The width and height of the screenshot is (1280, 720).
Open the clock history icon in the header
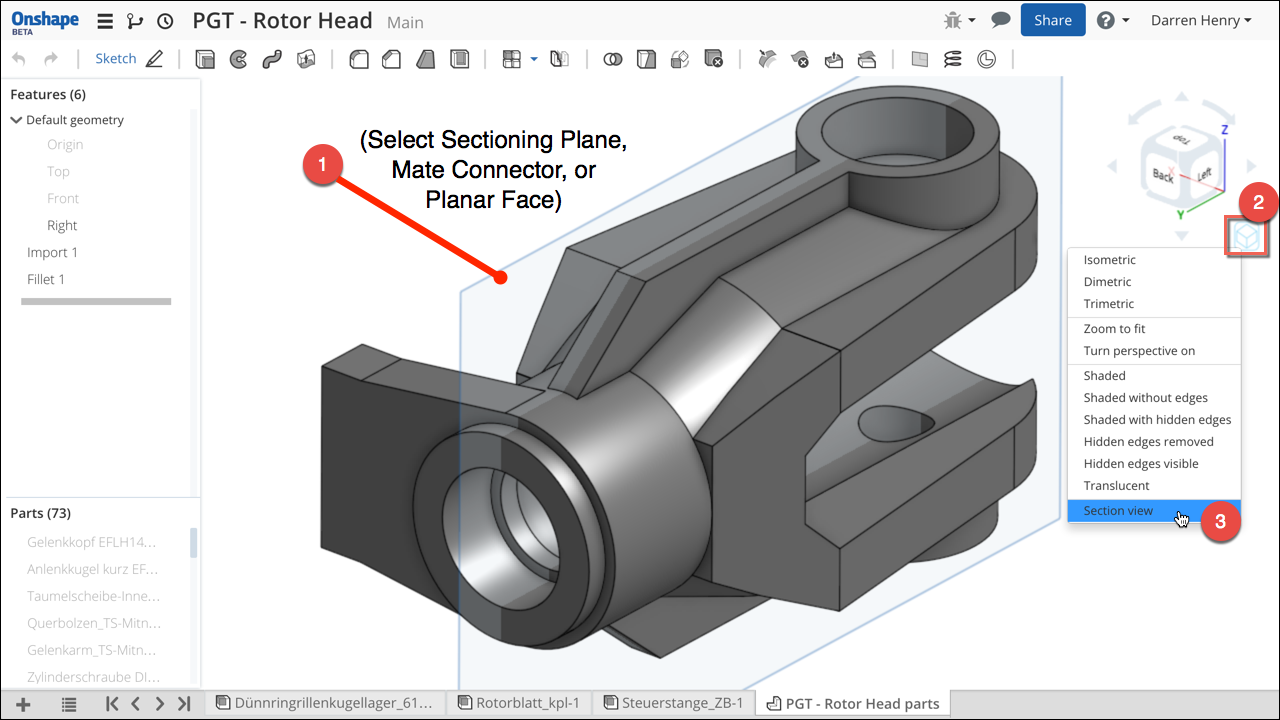(x=165, y=20)
